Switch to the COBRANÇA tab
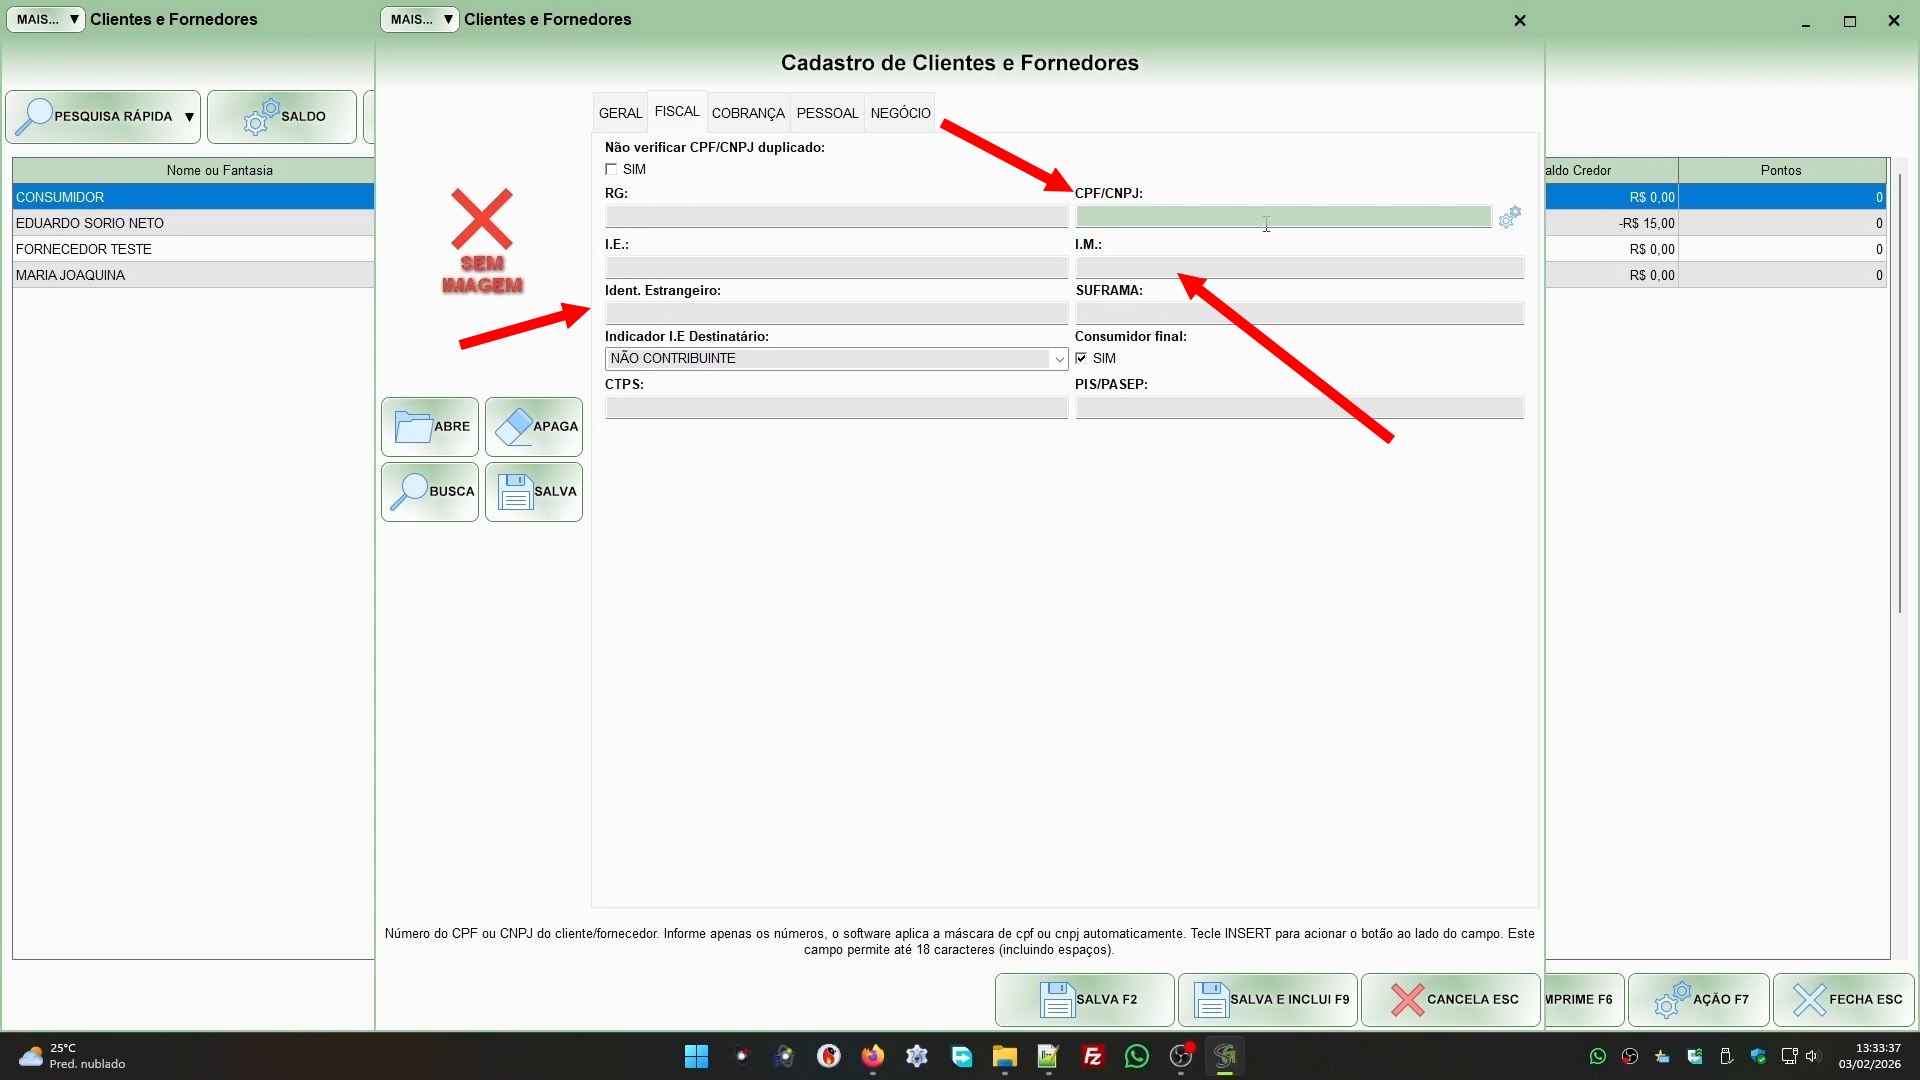The width and height of the screenshot is (1920, 1080). [x=748, y=113]
